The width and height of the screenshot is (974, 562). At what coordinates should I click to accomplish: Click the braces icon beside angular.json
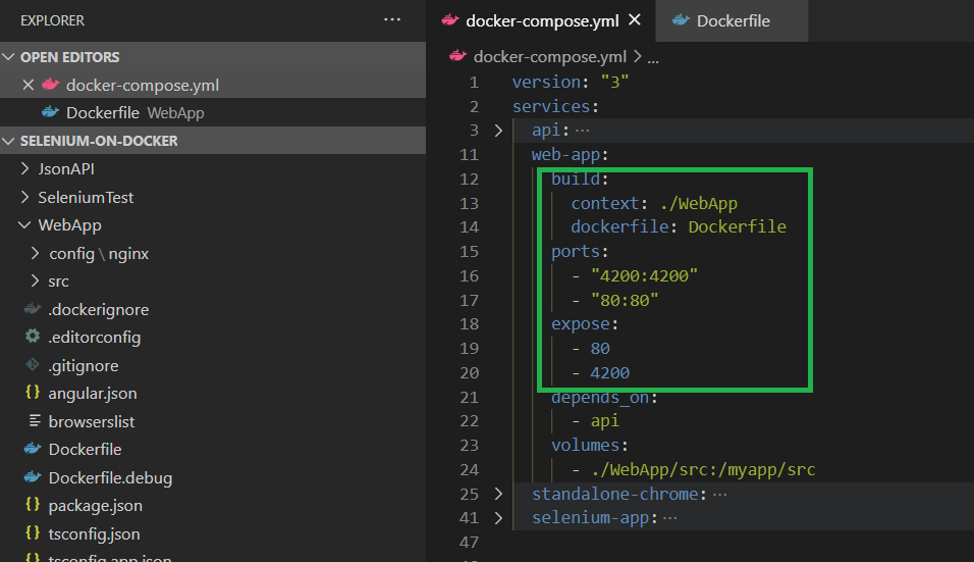click(33, 393)
